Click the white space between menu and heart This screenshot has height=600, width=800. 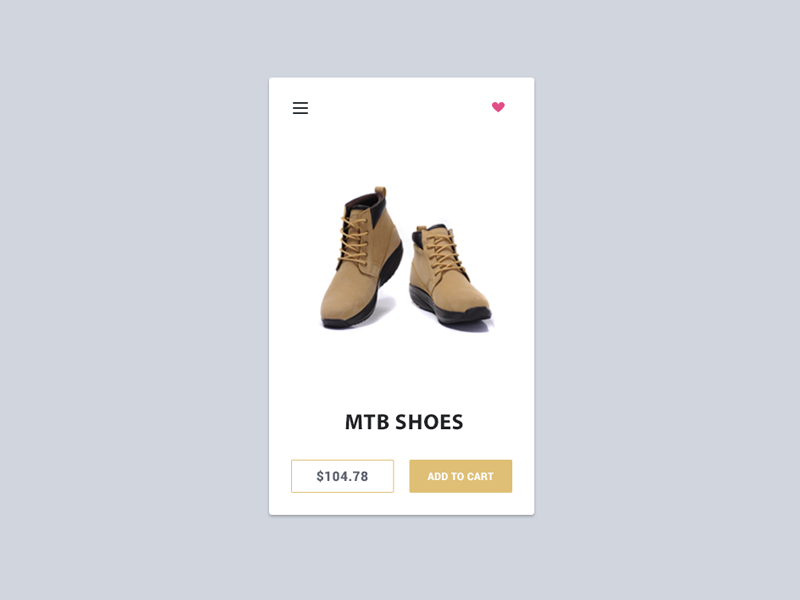point(401,107)
